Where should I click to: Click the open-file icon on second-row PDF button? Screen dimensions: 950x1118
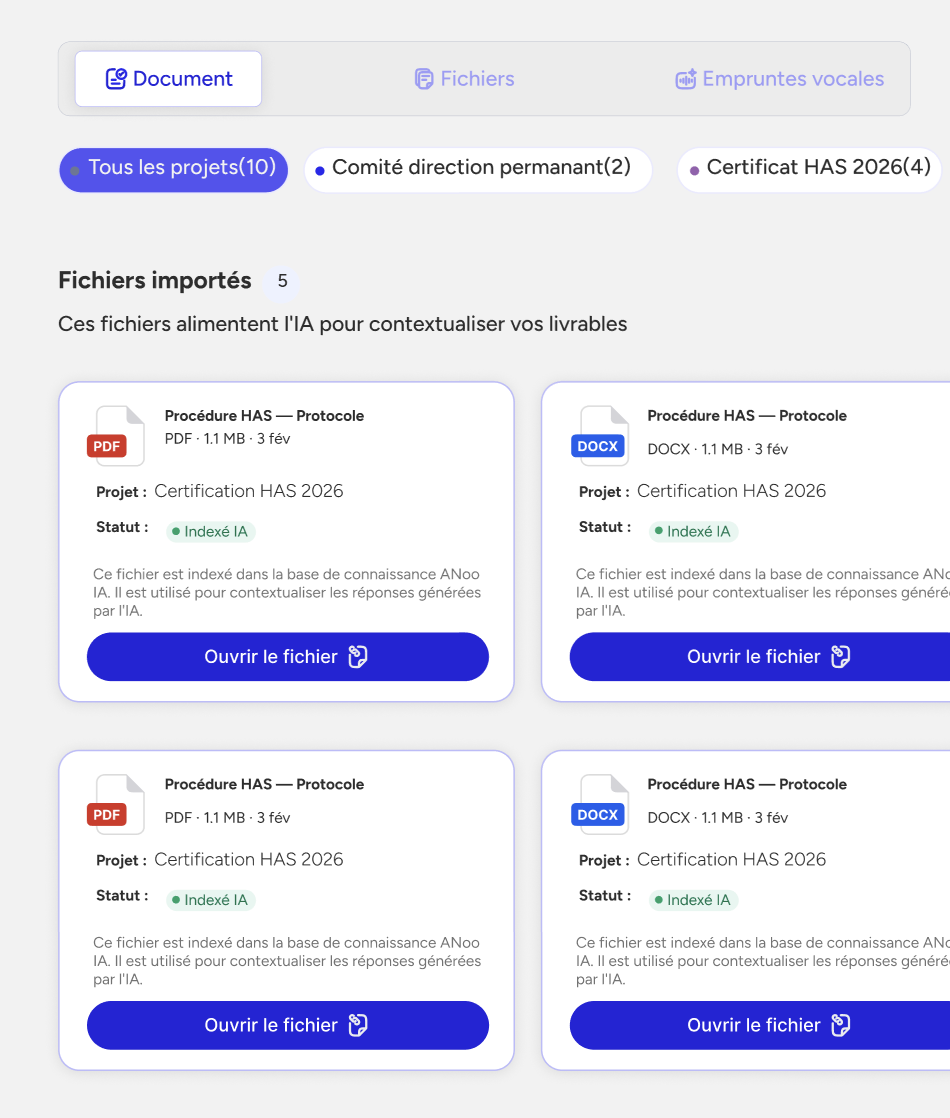tap(357, 1025)
